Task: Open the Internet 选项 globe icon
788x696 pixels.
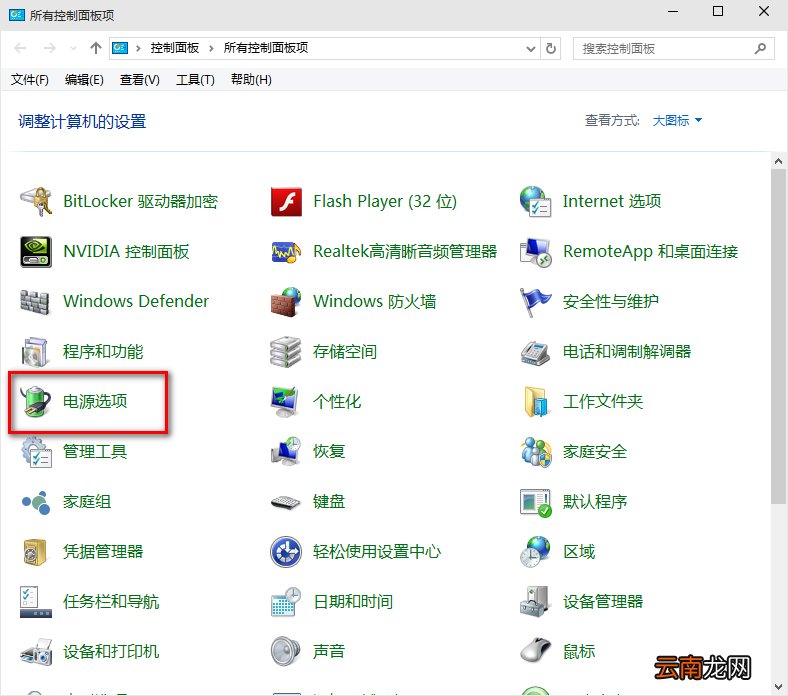Action: click(x=536, y=202)
